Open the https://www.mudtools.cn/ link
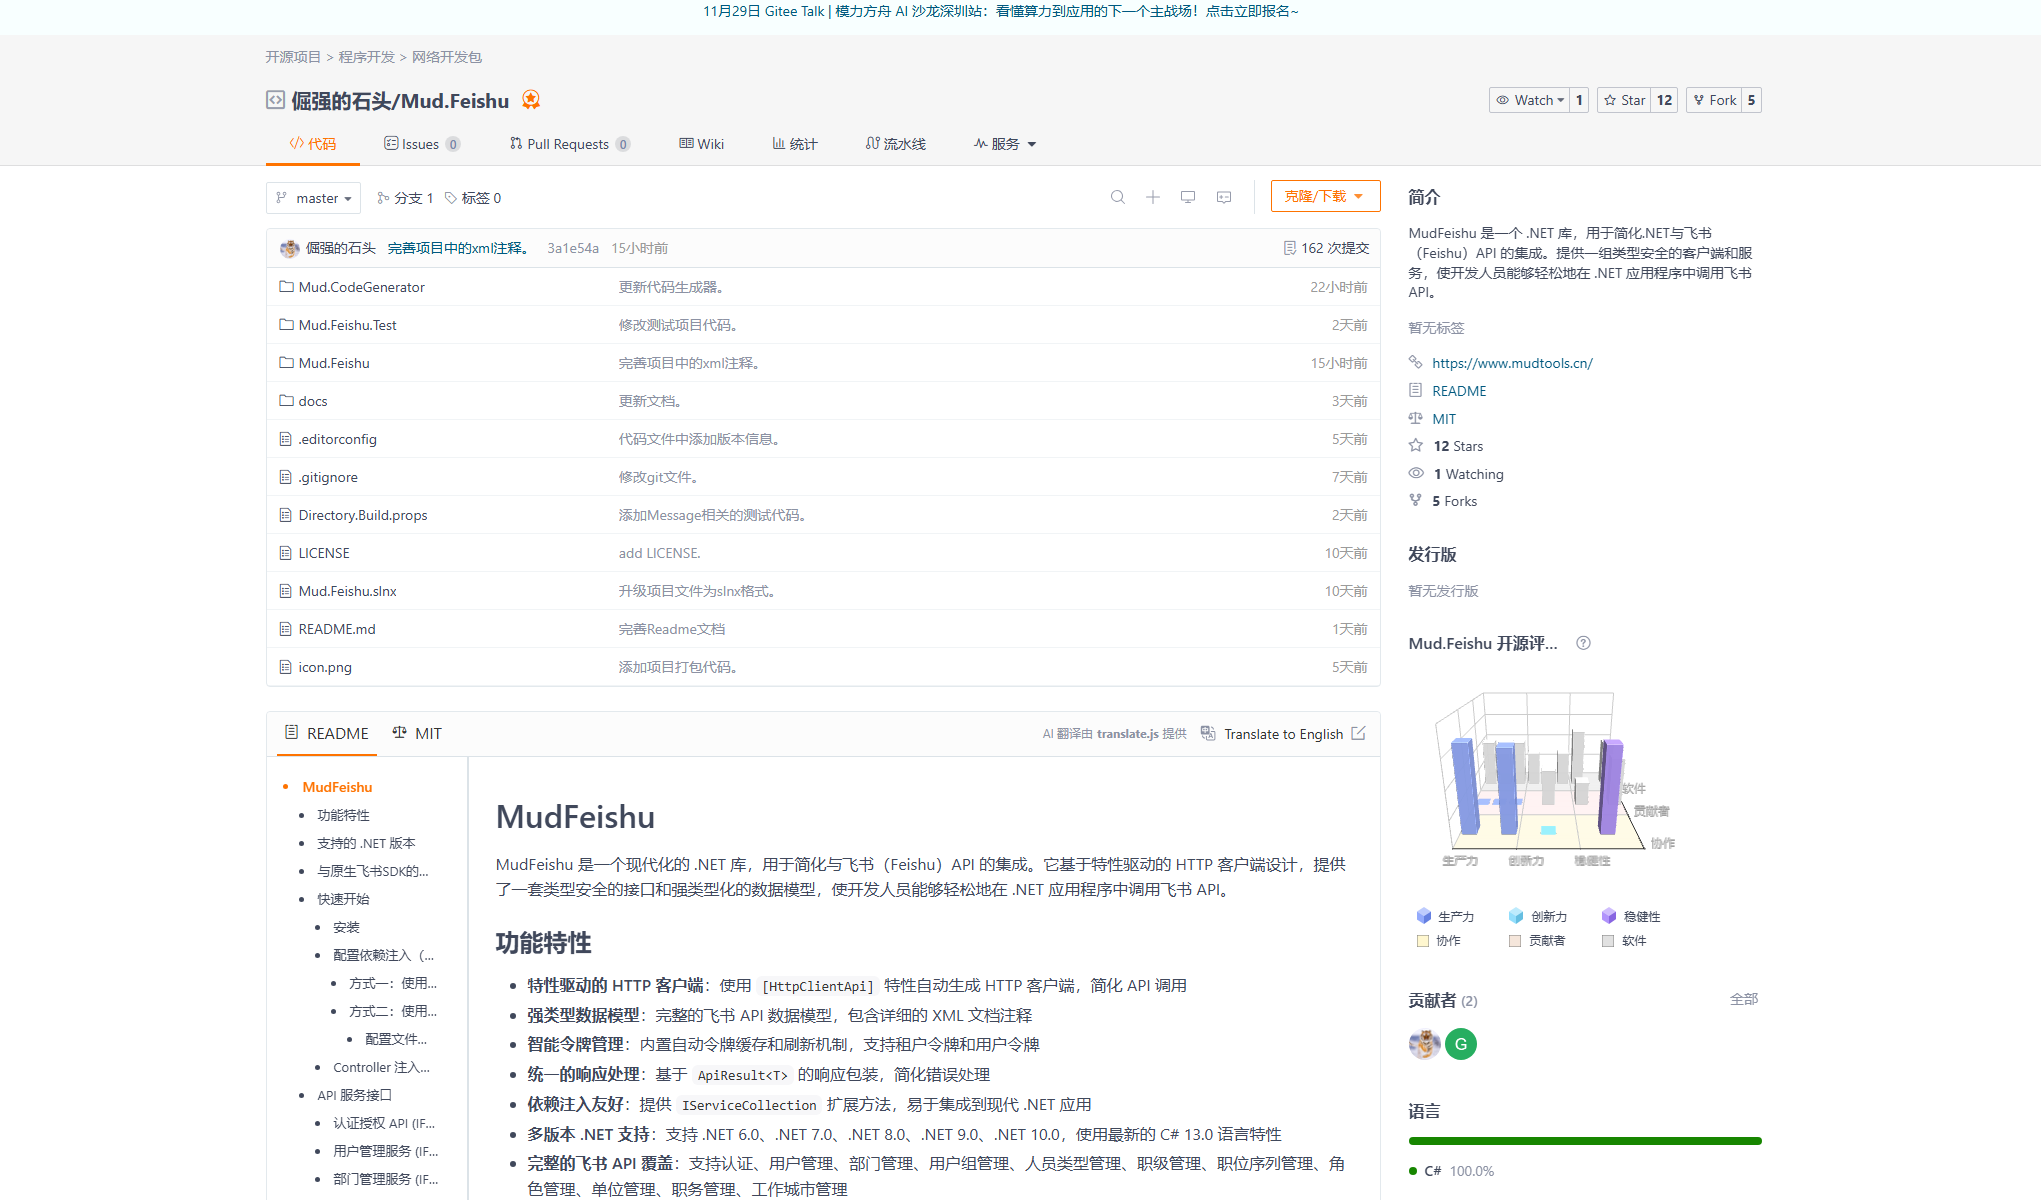This screenshot has width=2041, height=1200. 1512,363
